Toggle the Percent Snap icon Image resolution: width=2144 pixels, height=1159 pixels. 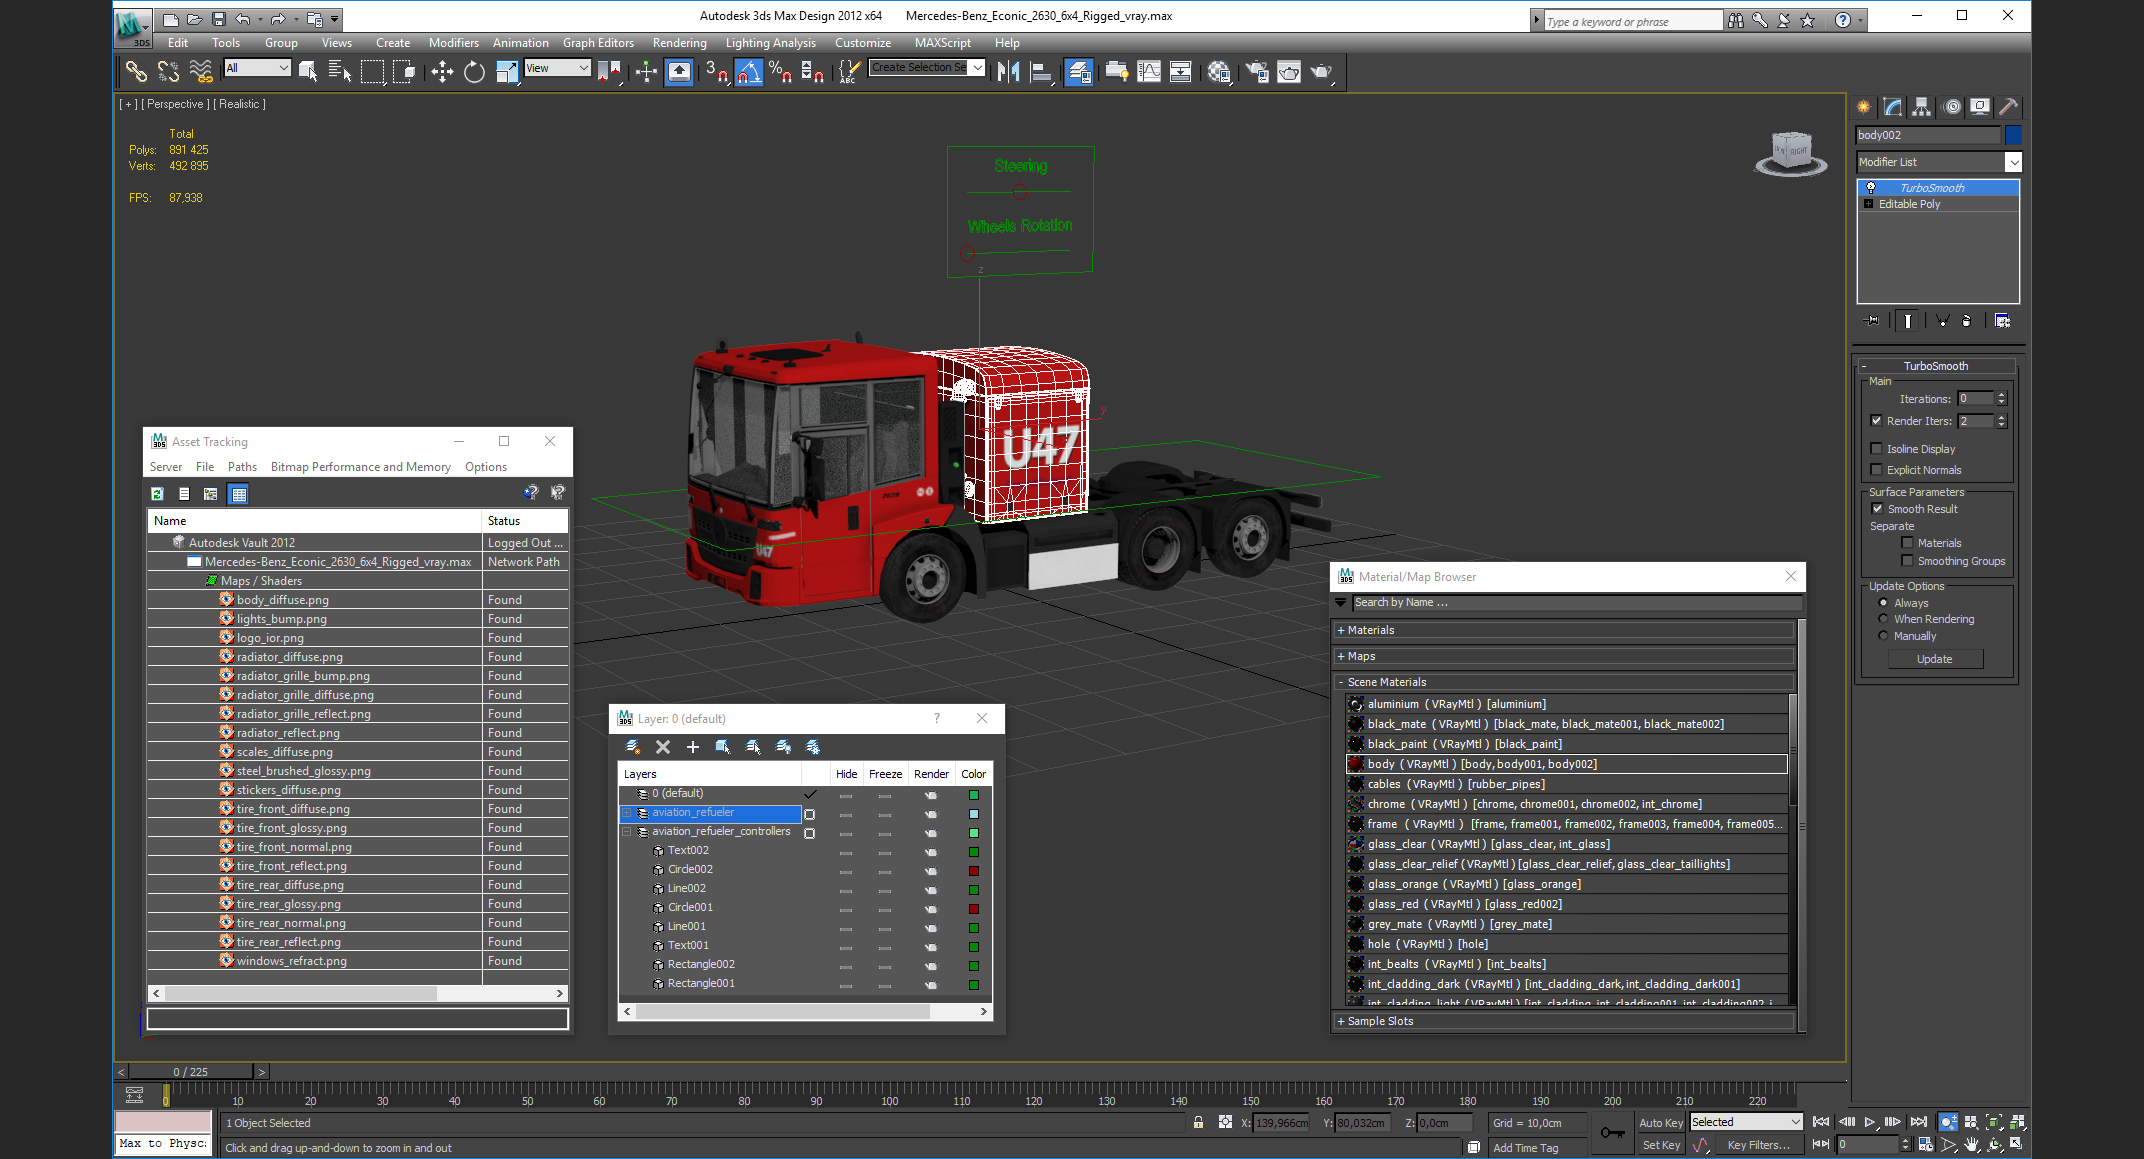(781, 71)
